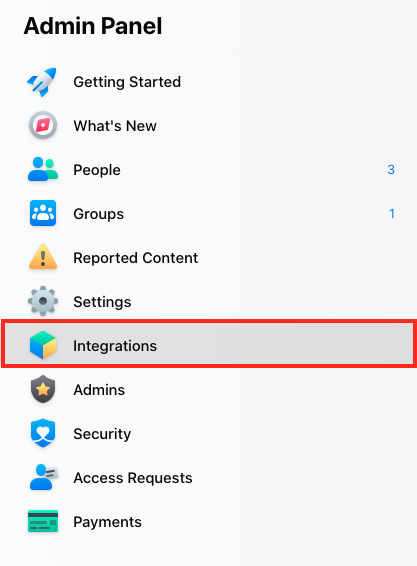Select the highlighted Integrations row
The width and height of the screenshot is (417, 566).
209,344
